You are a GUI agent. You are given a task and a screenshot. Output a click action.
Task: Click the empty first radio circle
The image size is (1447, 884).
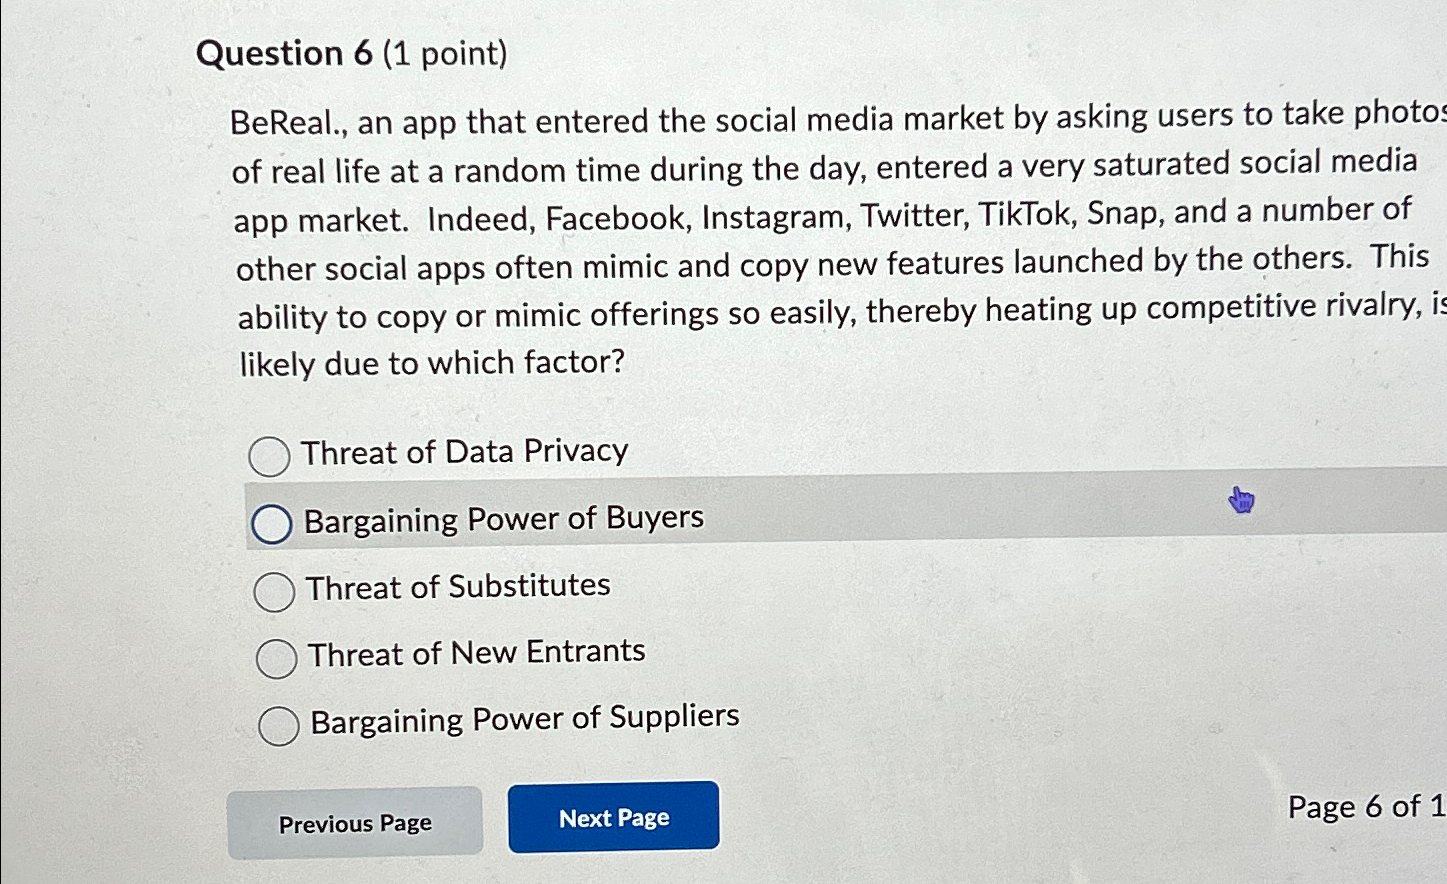pos(270,457)
